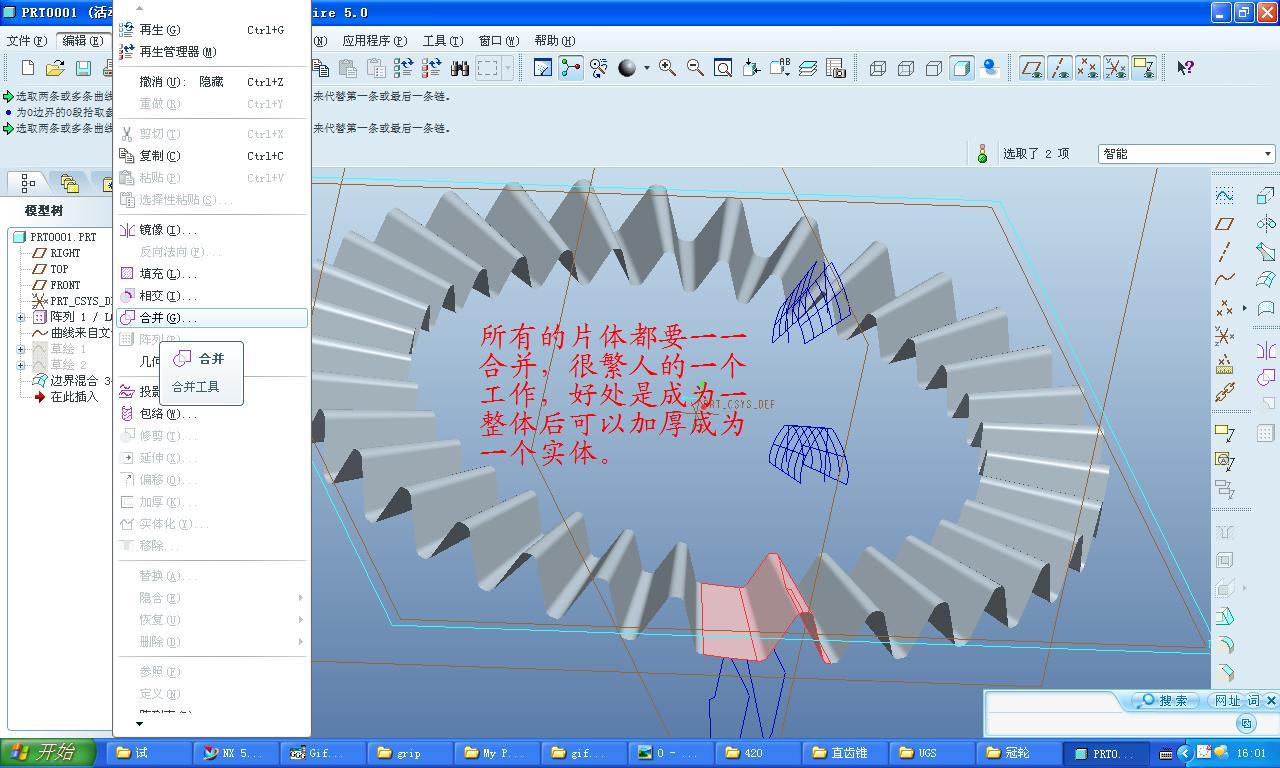Expand more items at menu bottom arrow
Screen dimensions: 1280x768
[x=139, y=723]
